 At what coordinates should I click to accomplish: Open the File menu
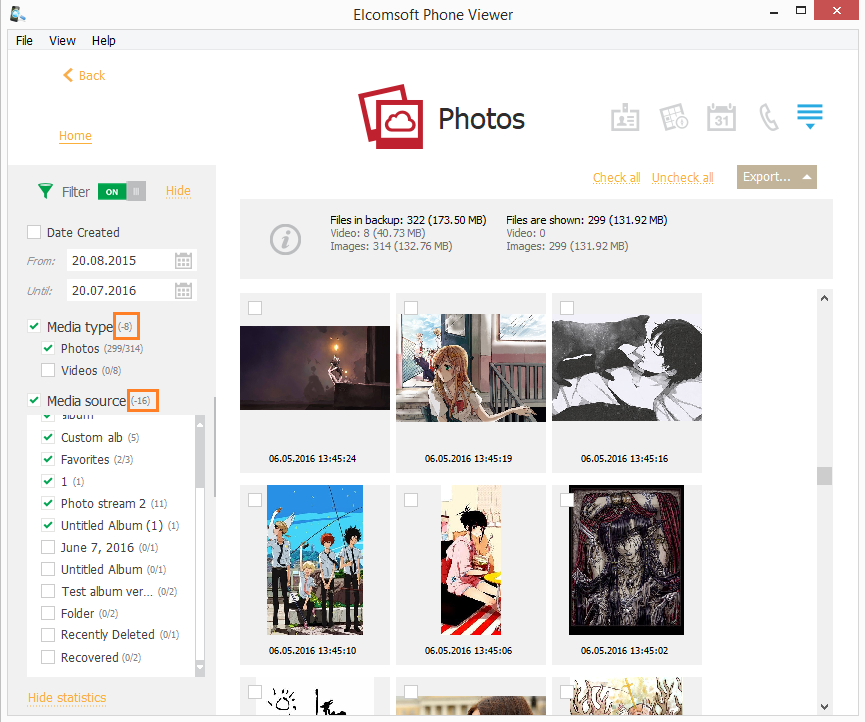point(23,40)
